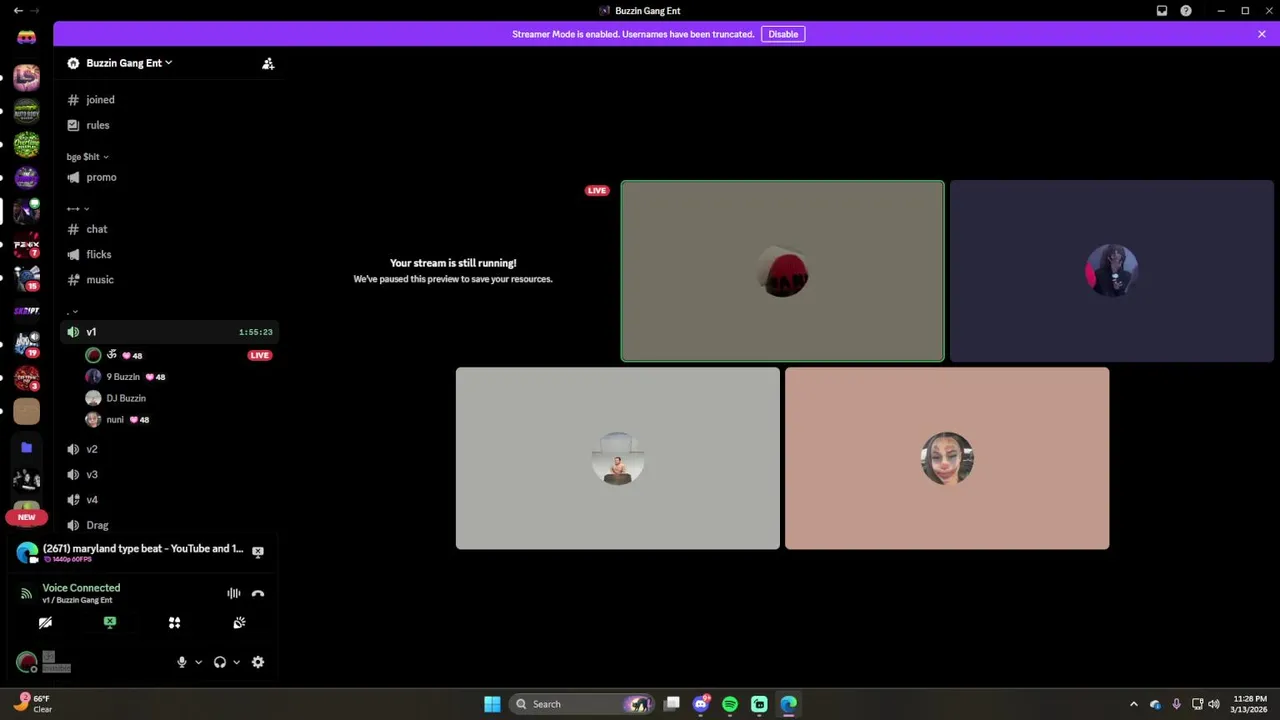Screen dimensions: 1280x720
Task: Open the server icon with 15 badge
Action: pyautogui.click(x=27, y=277)
